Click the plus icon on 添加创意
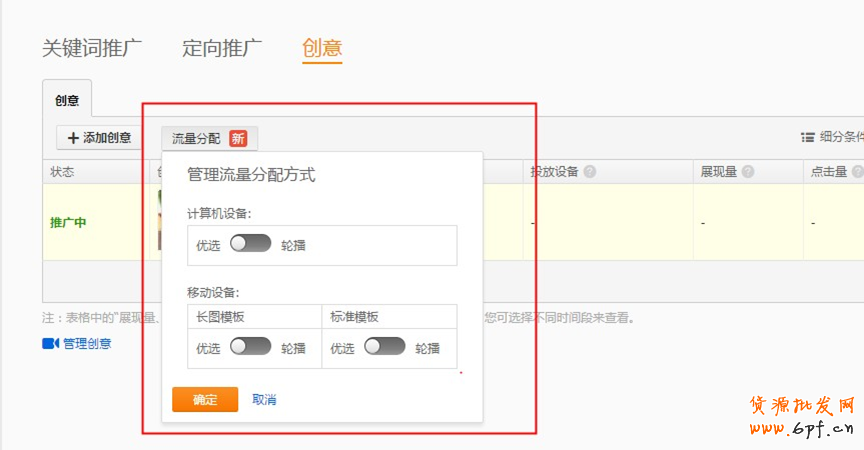This screenshot has width=864, height=450. pyautogui.click(x=73, y=138)
